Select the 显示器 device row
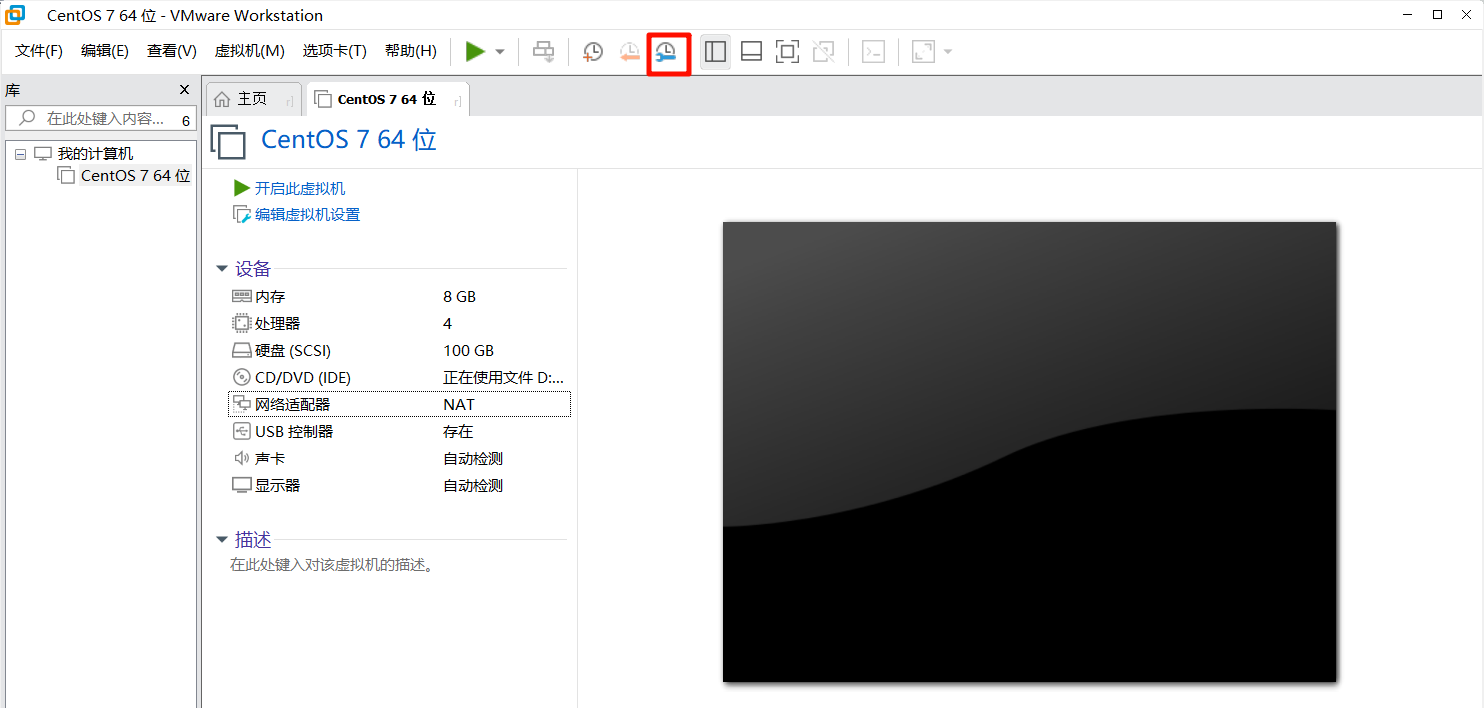Screen dimensions: 1484x708 [400, 486]
